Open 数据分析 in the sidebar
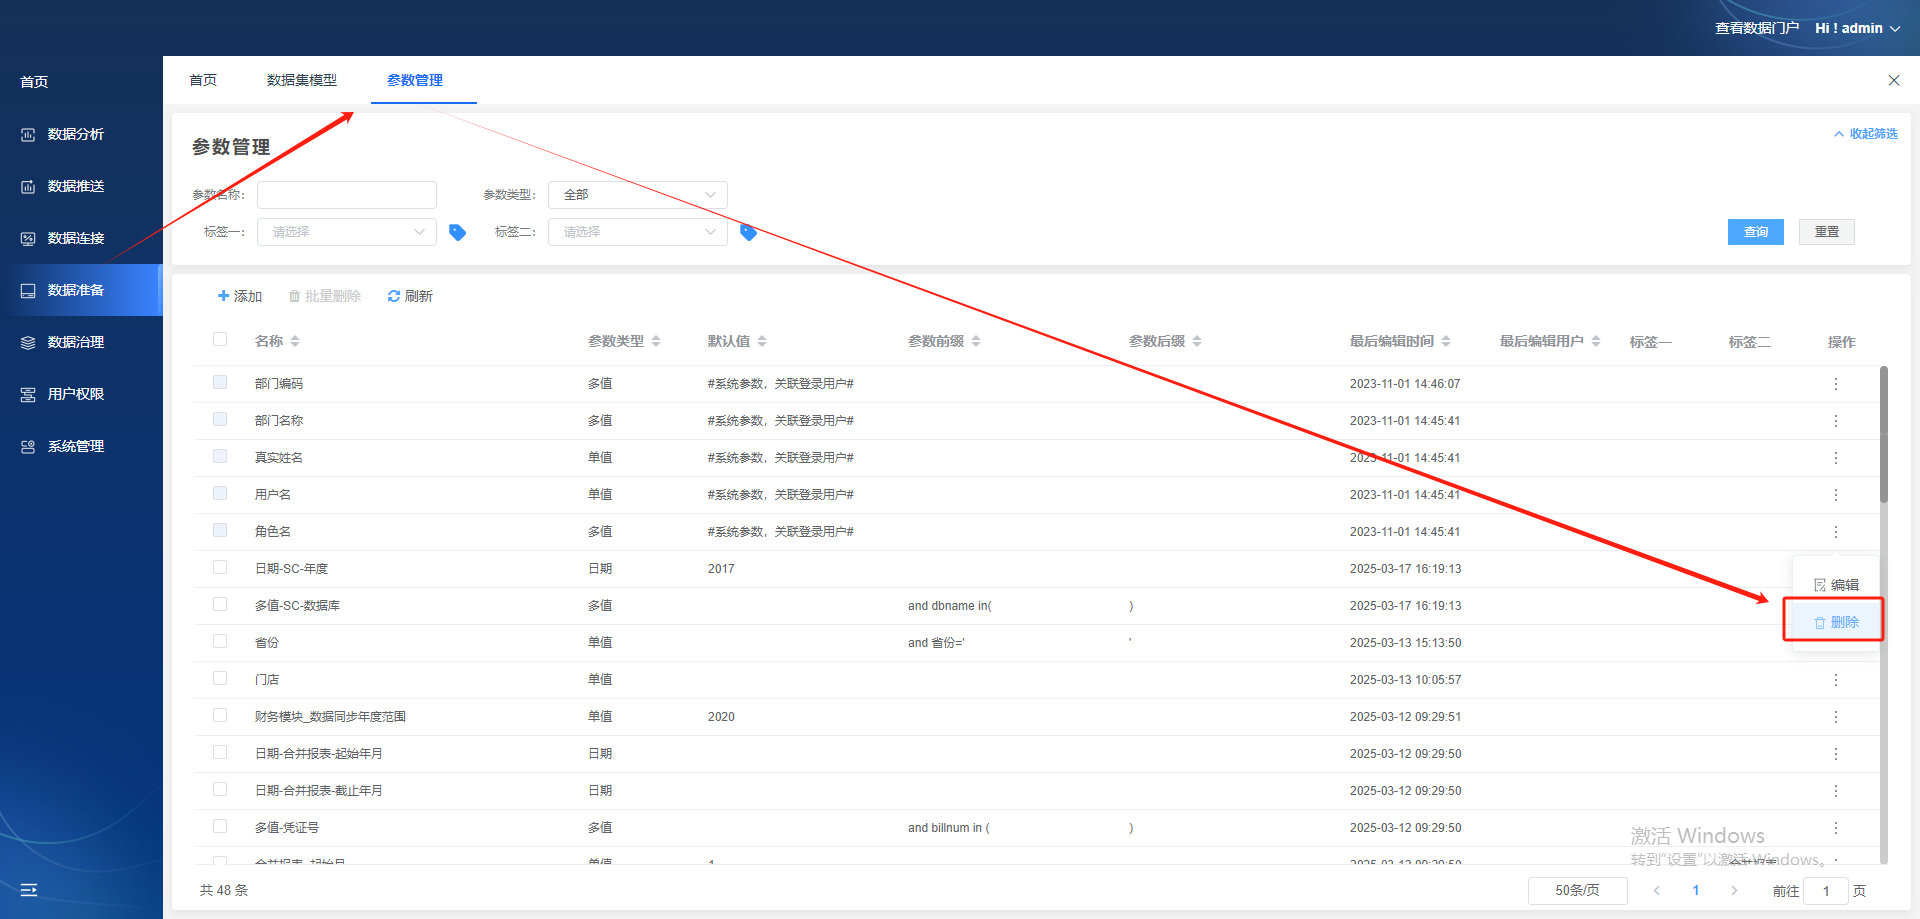Screen dimensions: 1920x919 76,134
